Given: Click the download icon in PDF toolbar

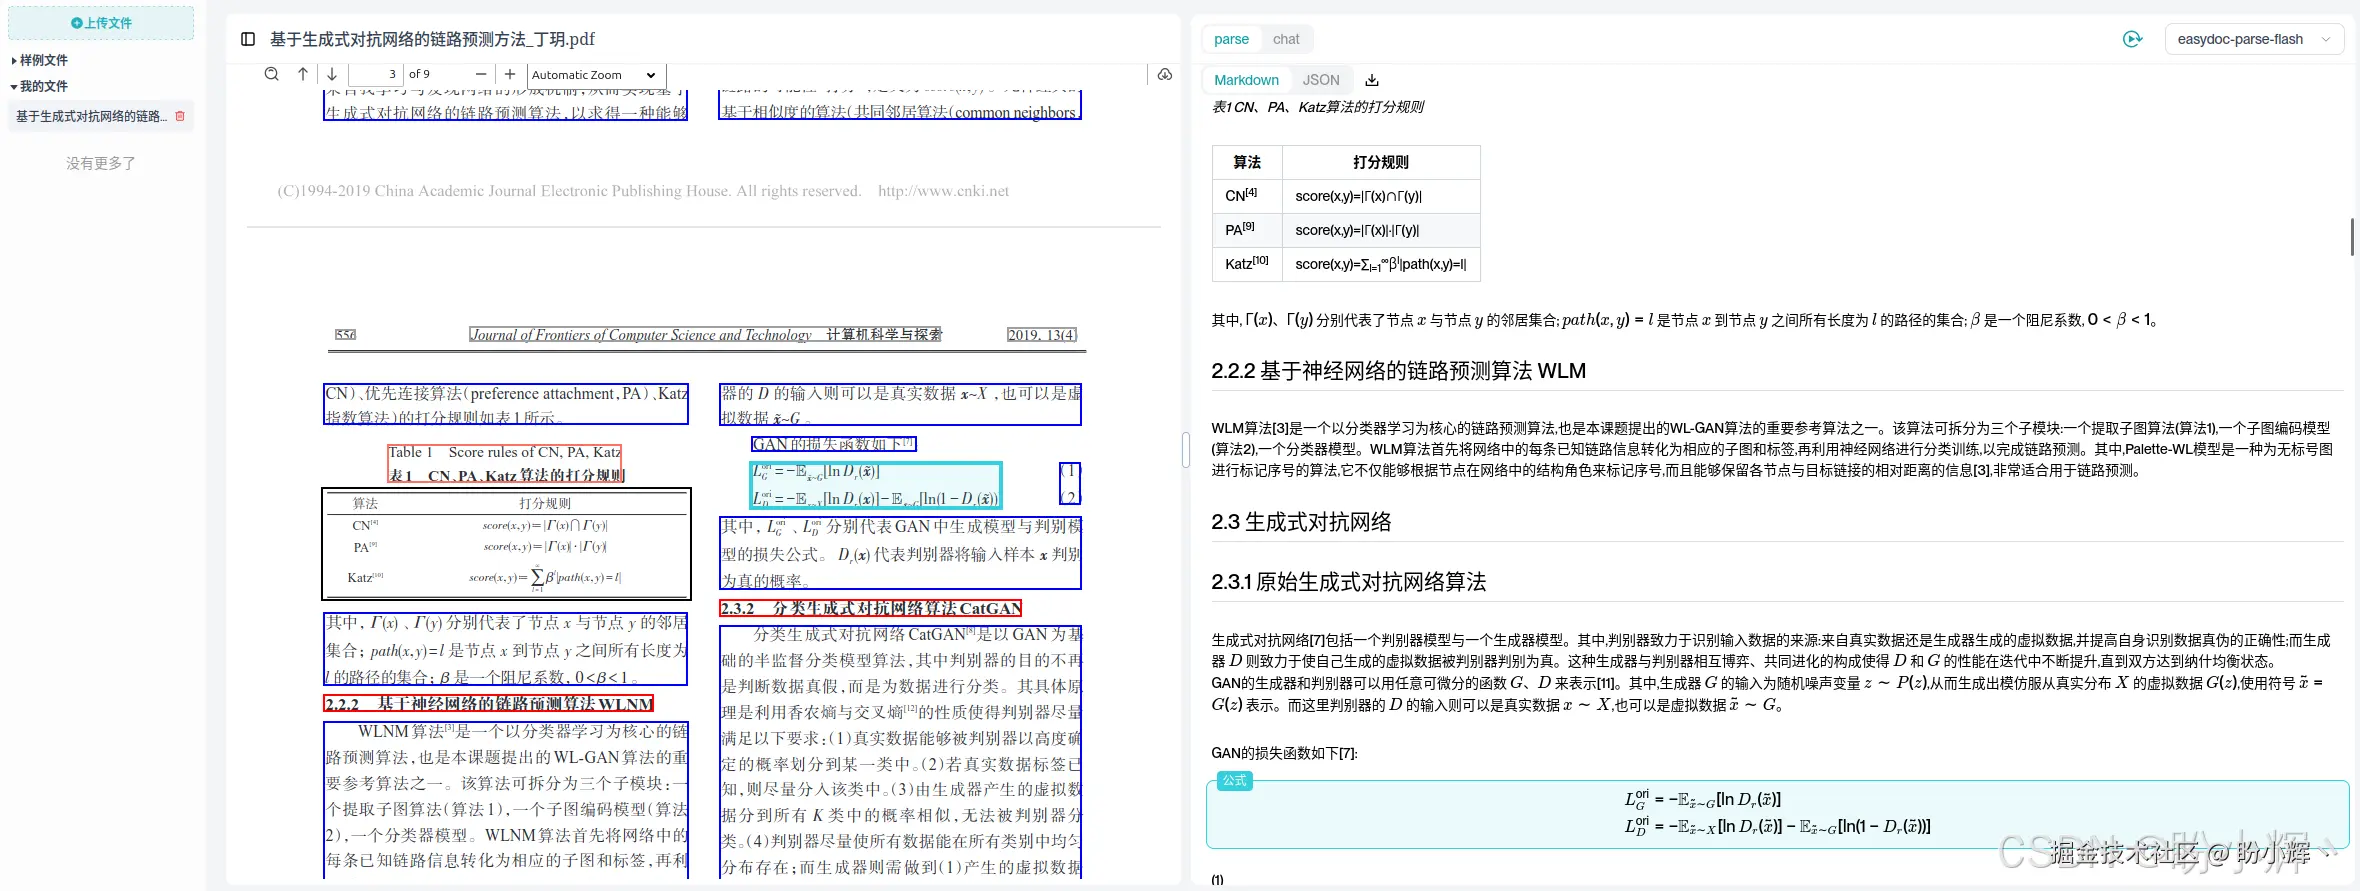Looking at the screenshot, I should point(1165,74).
